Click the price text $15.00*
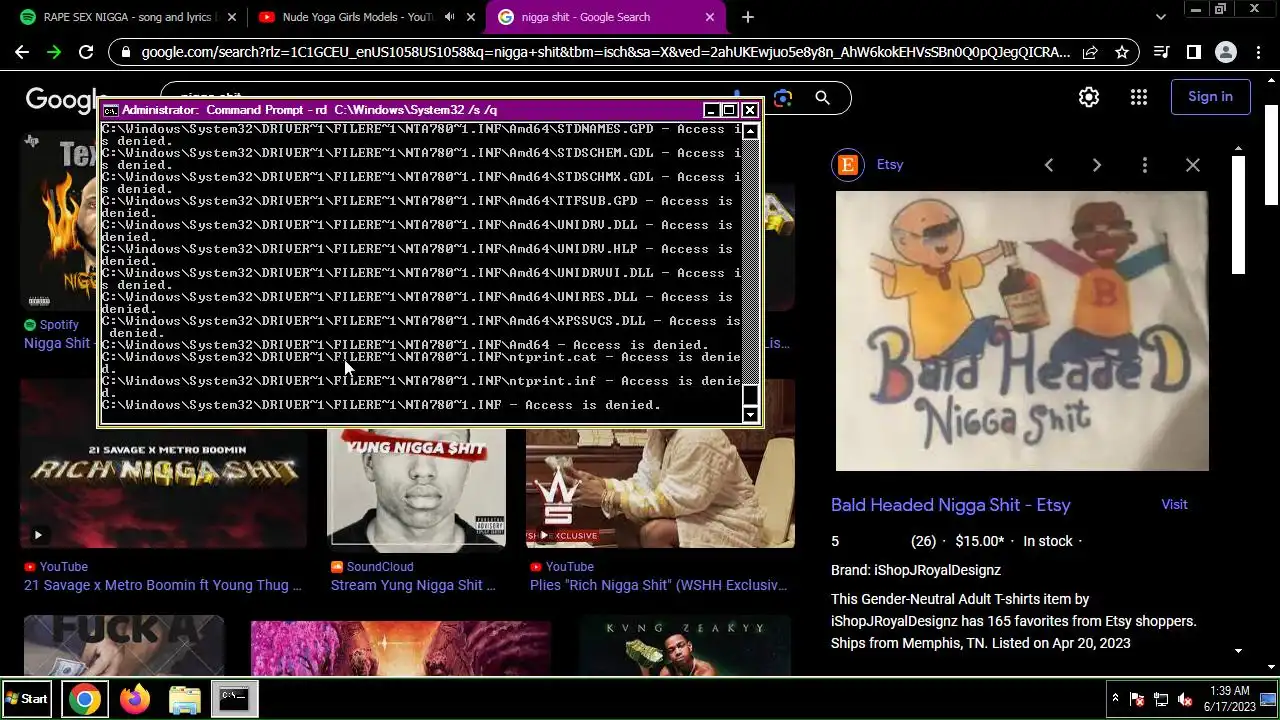The width and height of the screenshot is (1280, 720). pos(979,541)
